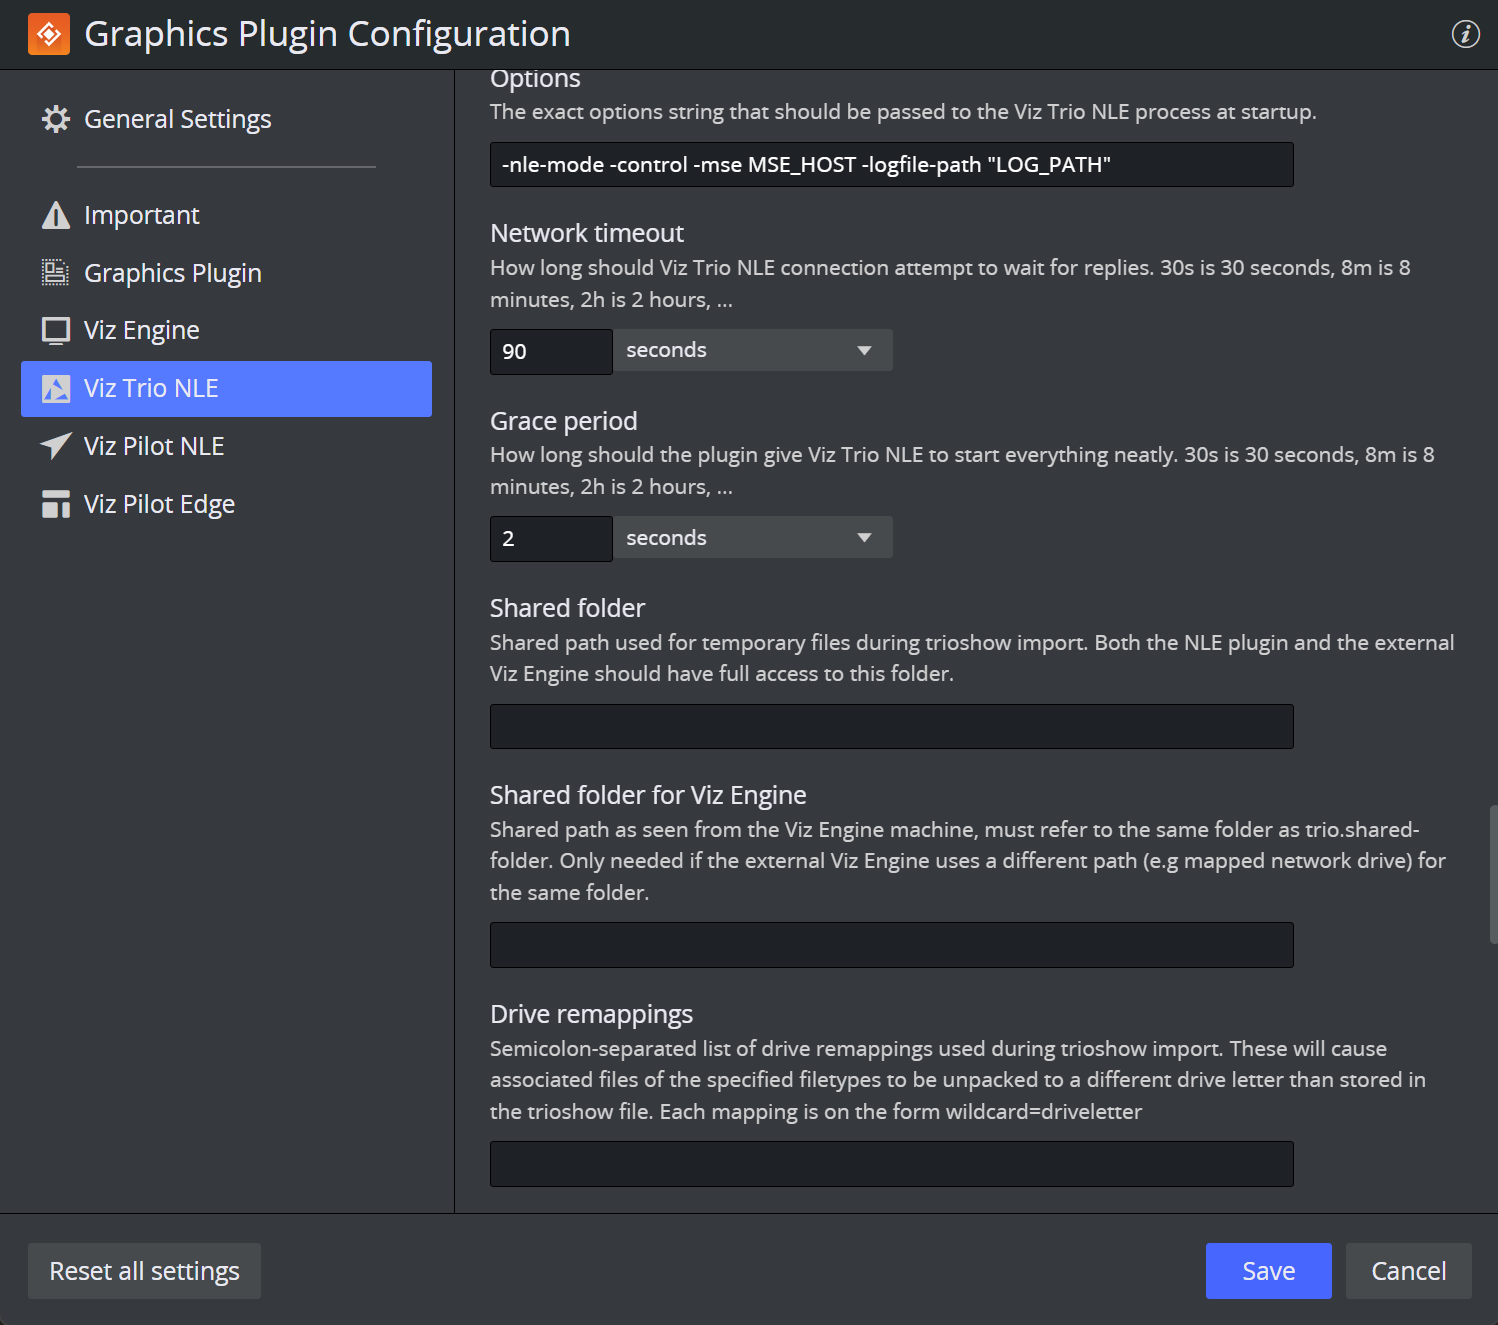Select Viz Engine in the sidebar
The width and height of the screenshot is (1498, 1325).
[x=226, y=331]
